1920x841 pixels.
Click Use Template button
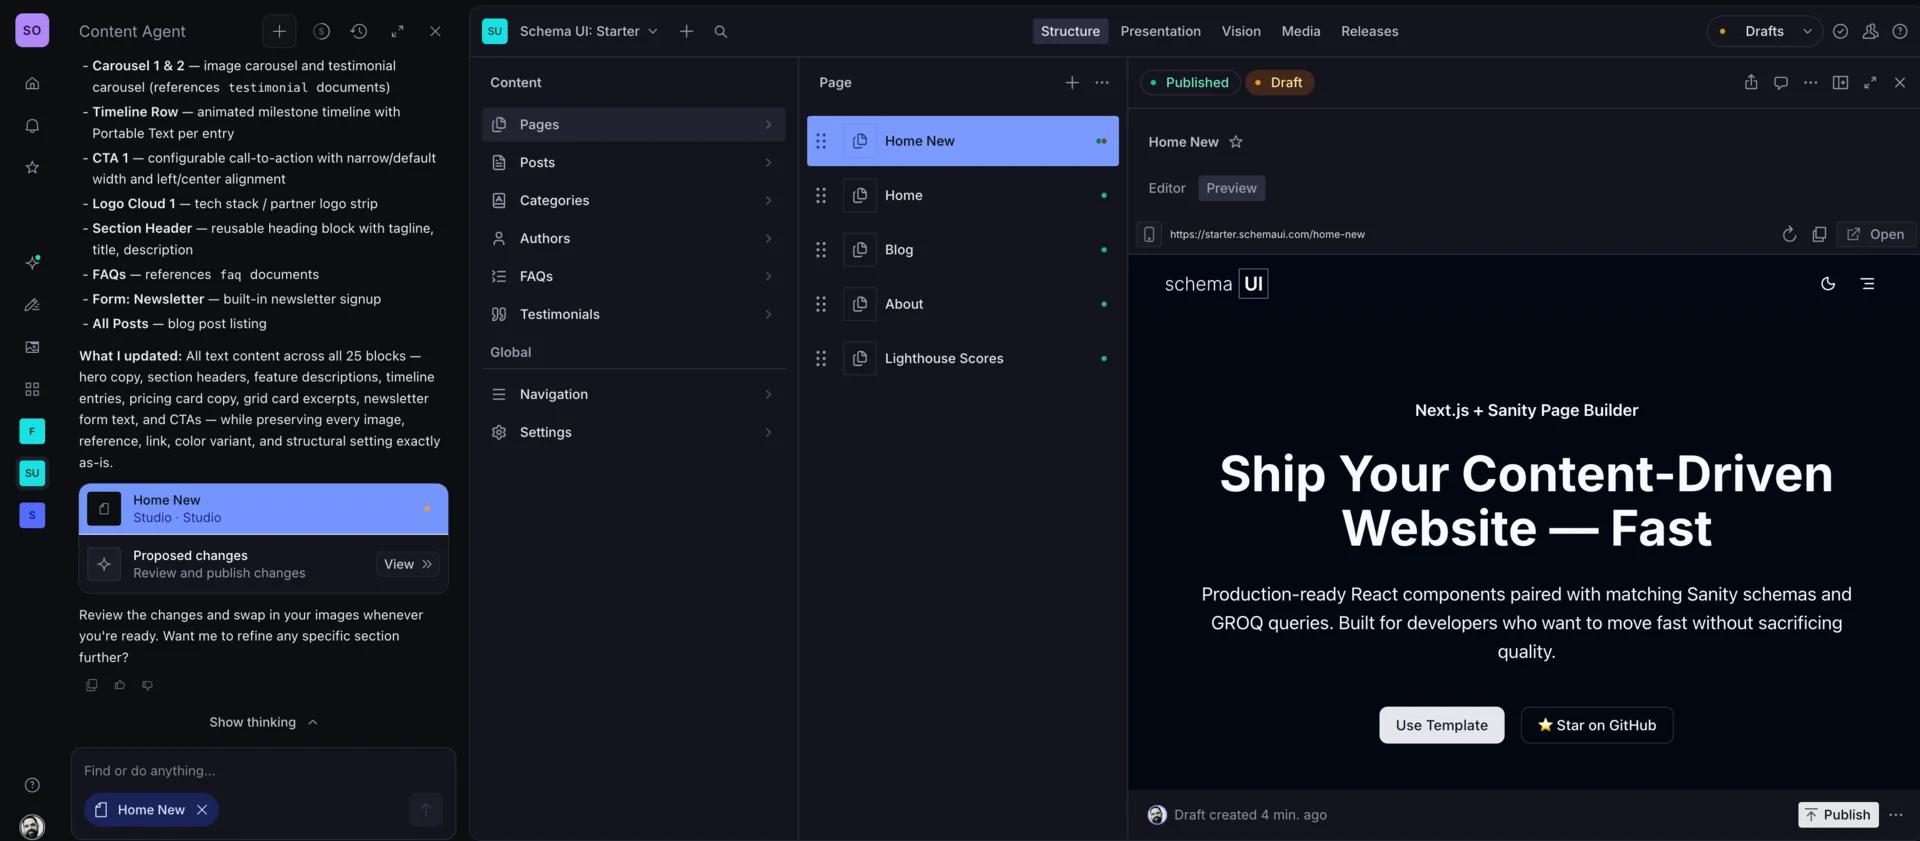[x=1441, y=725]
